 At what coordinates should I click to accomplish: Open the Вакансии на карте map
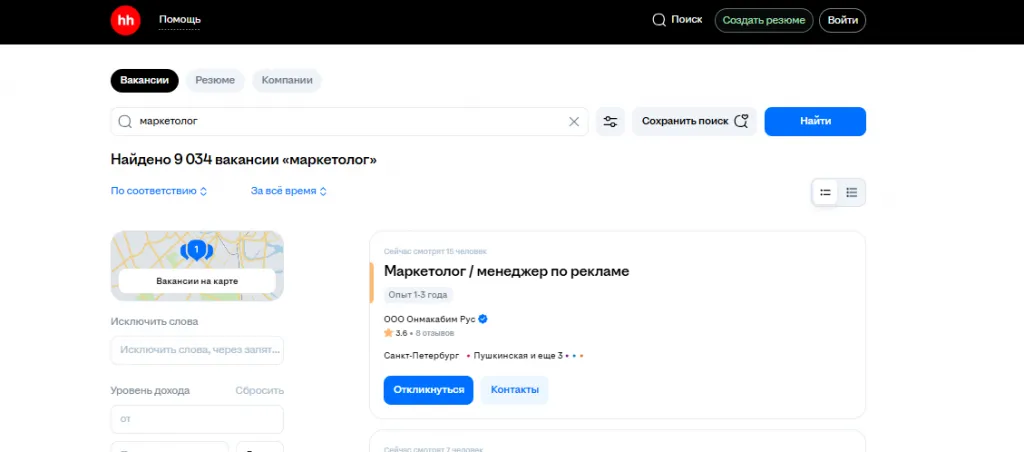pos(197,281)
